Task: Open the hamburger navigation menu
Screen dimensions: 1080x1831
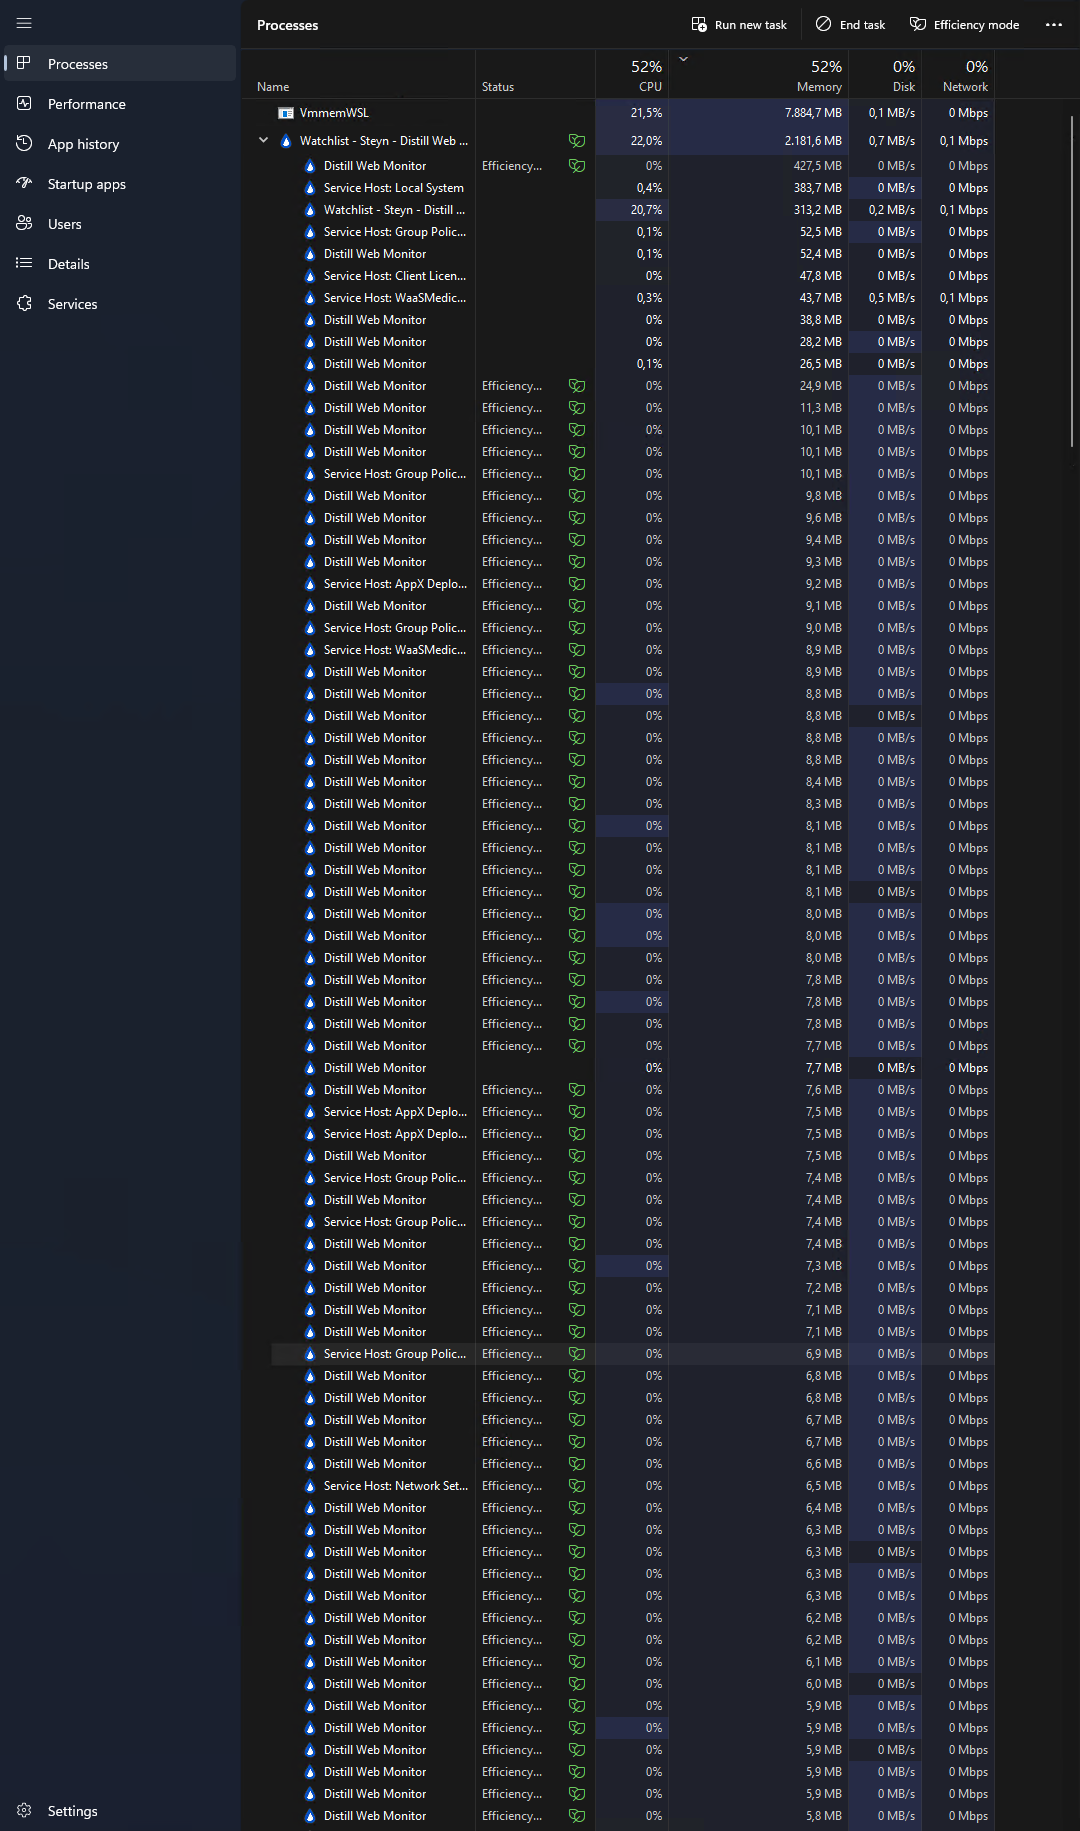Action: pyautogui.click(x=24, y=23)
